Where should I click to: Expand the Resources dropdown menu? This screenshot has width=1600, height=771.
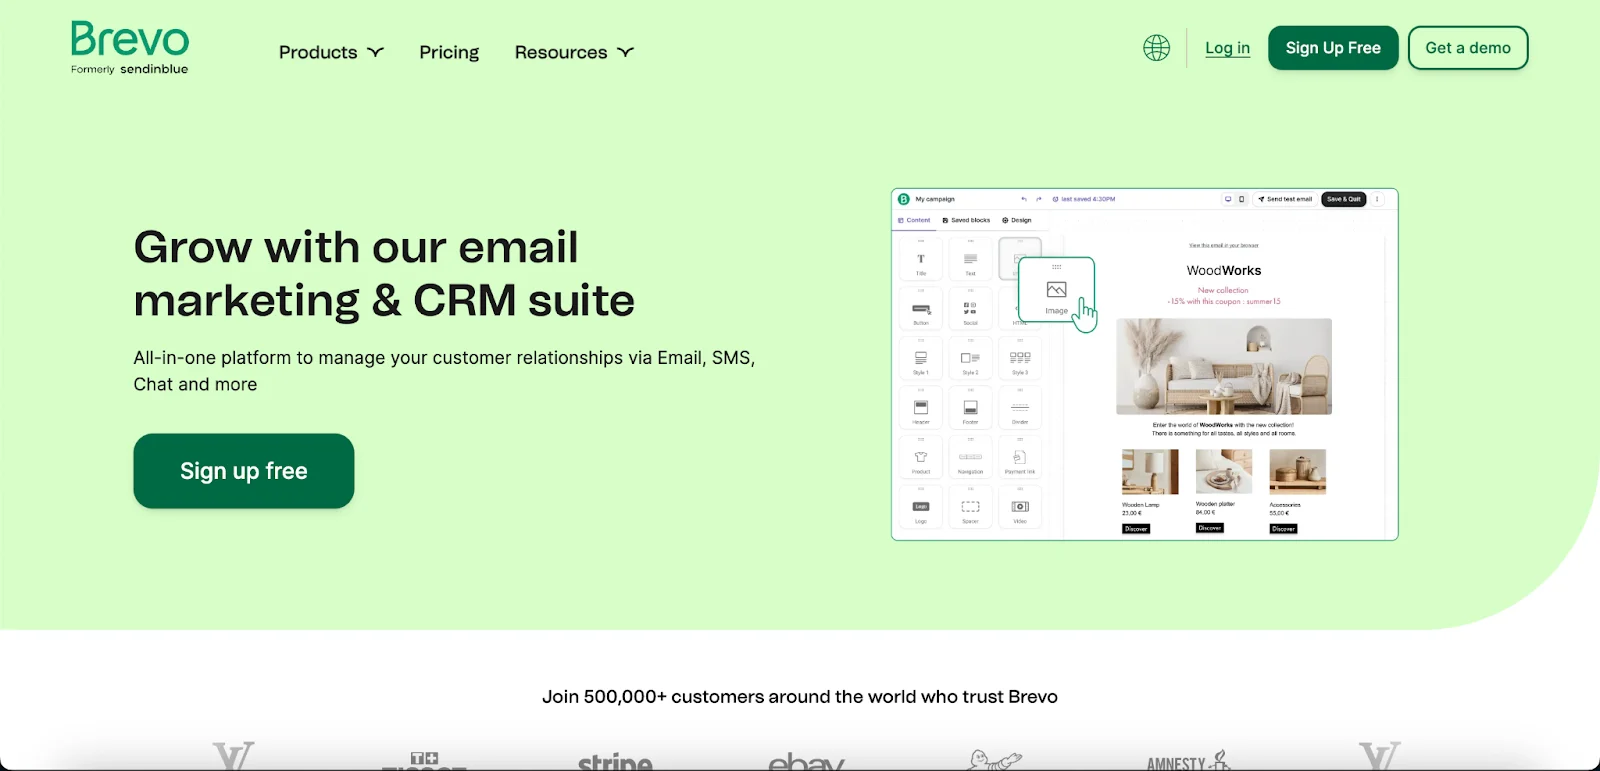coord(574,52)
